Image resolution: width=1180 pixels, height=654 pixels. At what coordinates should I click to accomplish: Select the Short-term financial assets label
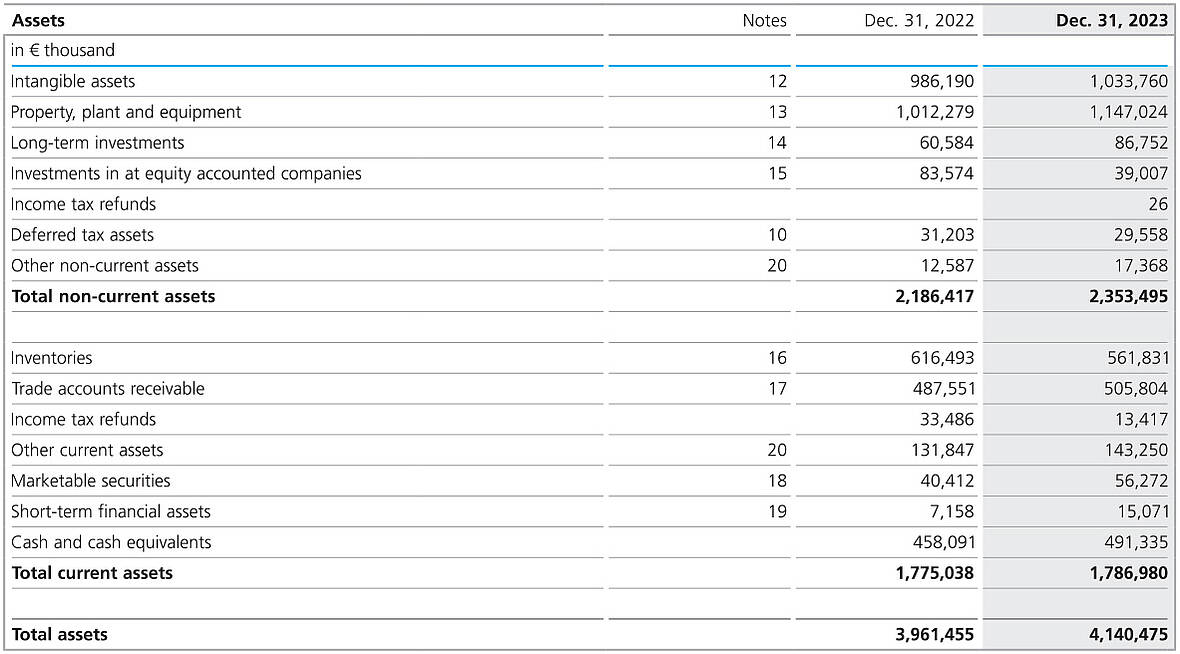pyautogui.click(x=111, y=512)
